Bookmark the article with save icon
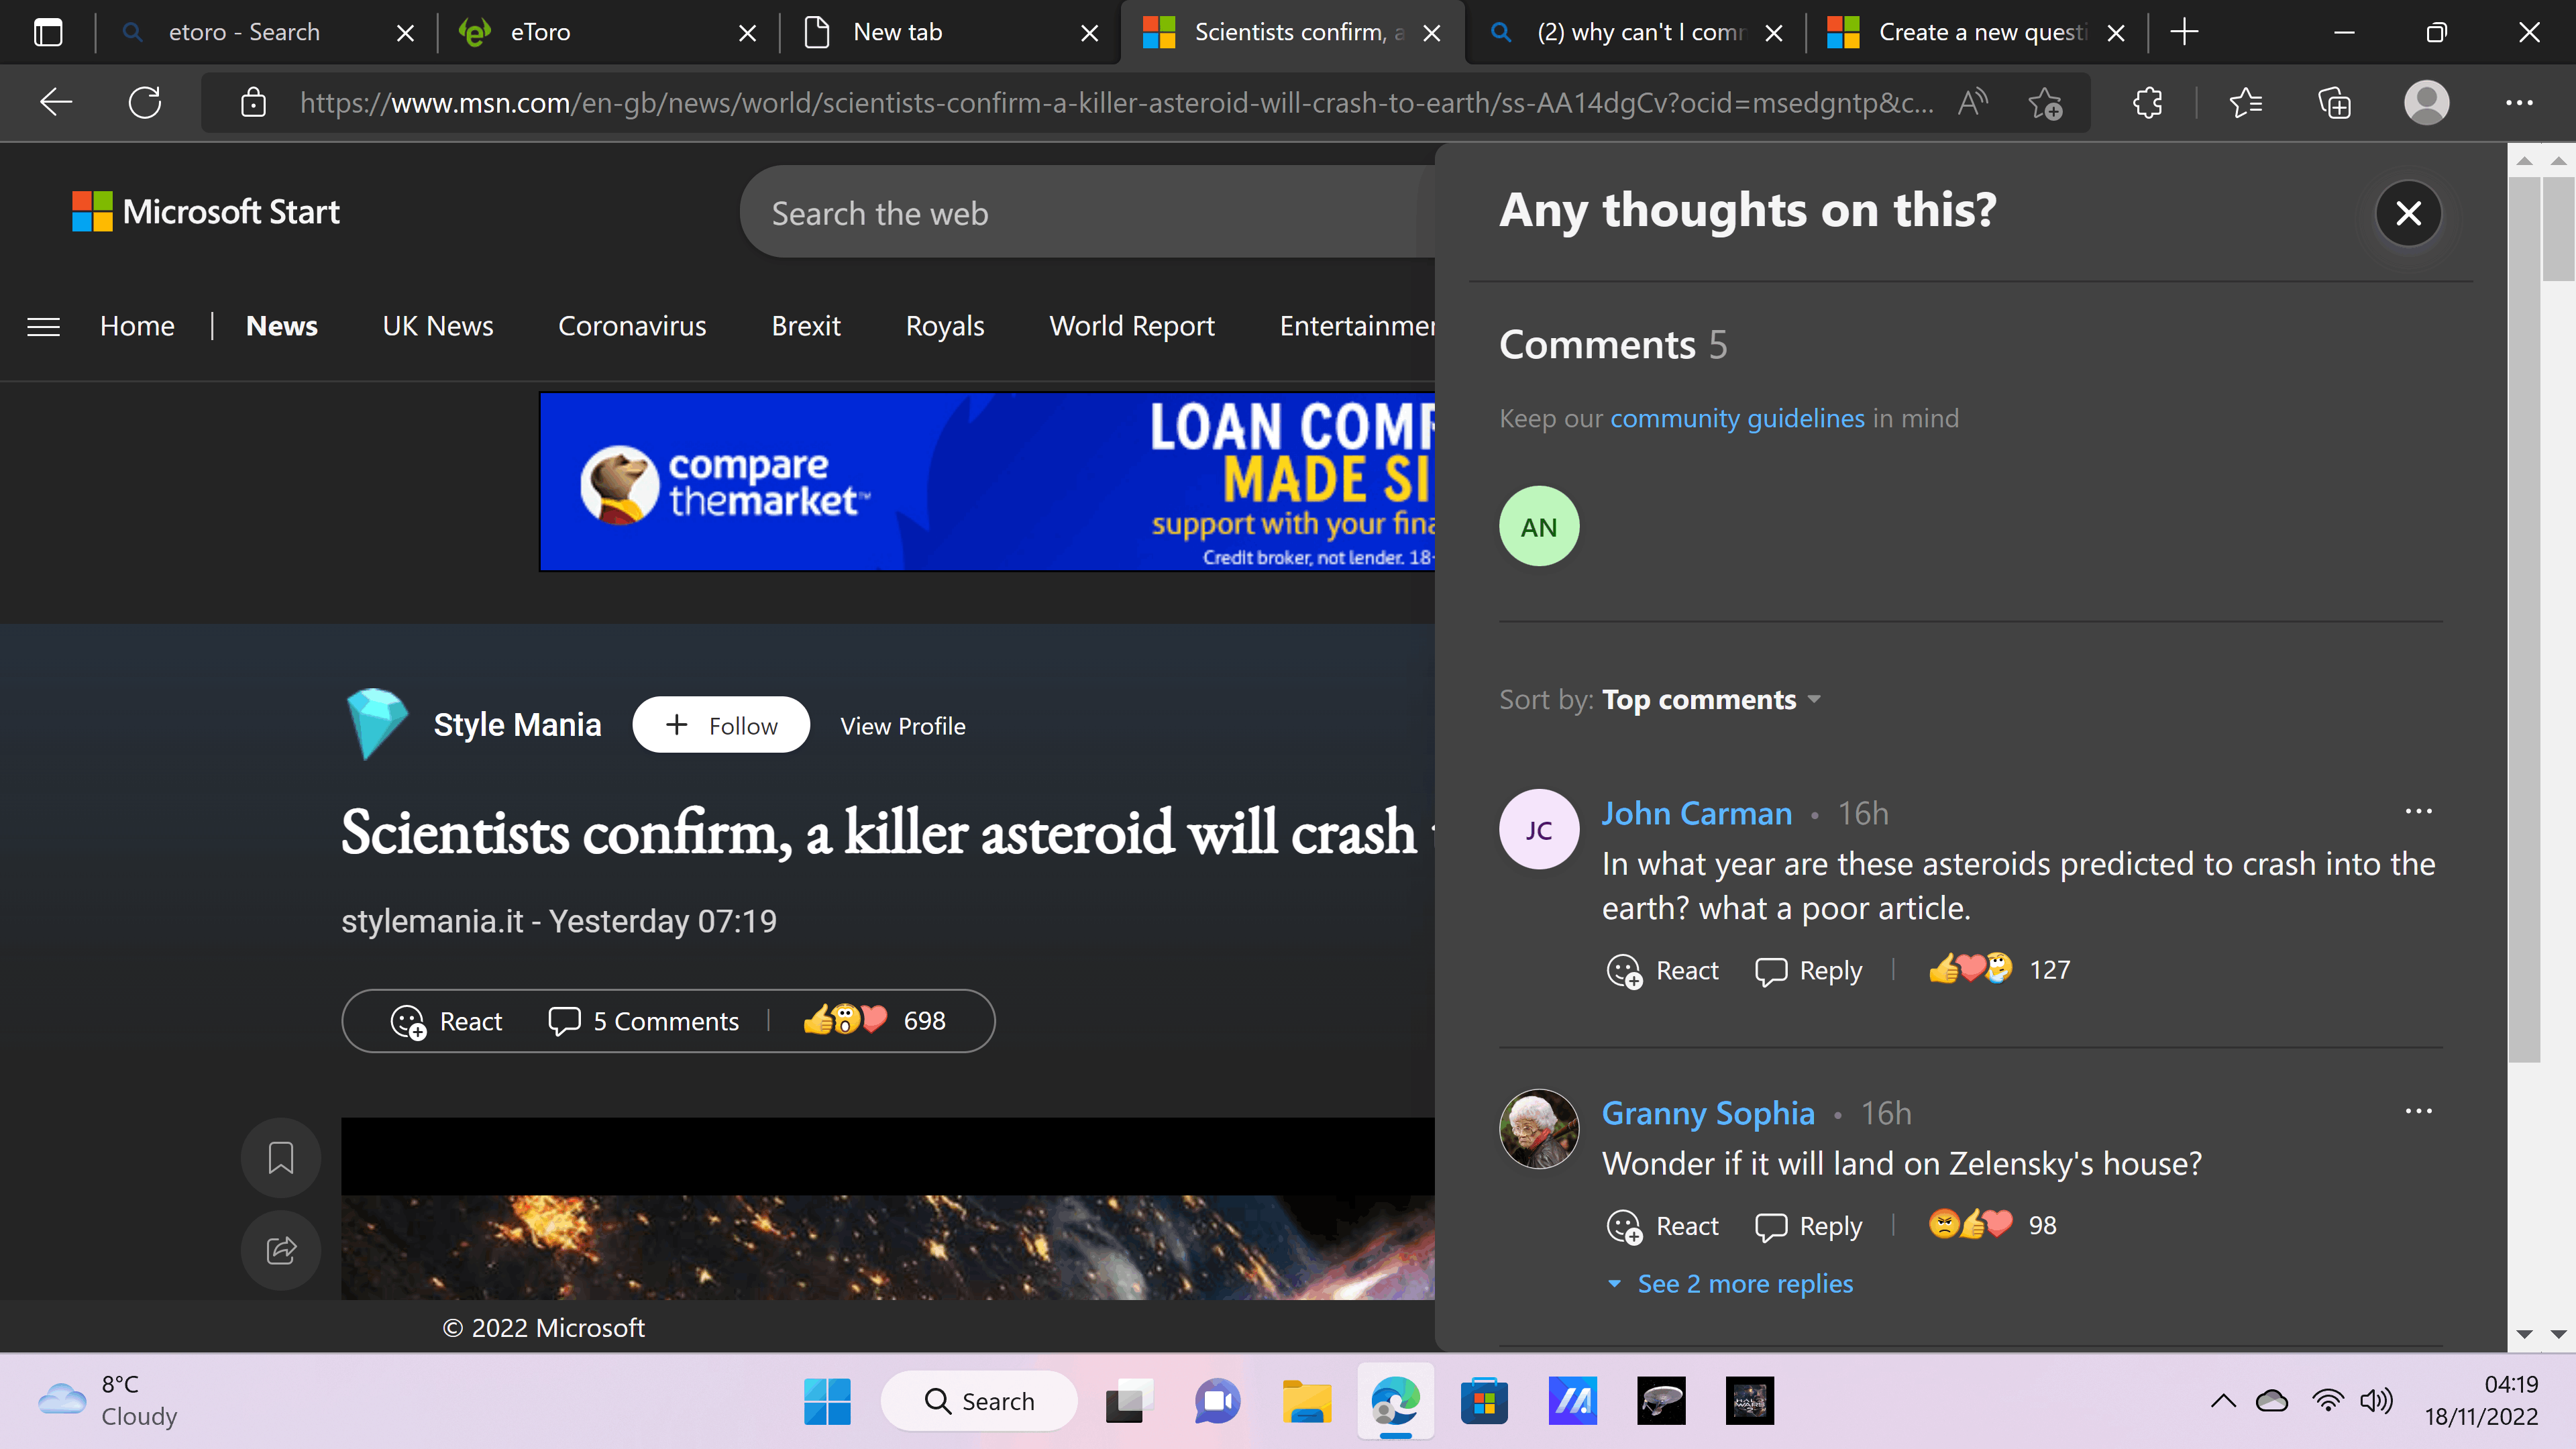Screen dimensions: 2576x1449 click(281, 1158)
